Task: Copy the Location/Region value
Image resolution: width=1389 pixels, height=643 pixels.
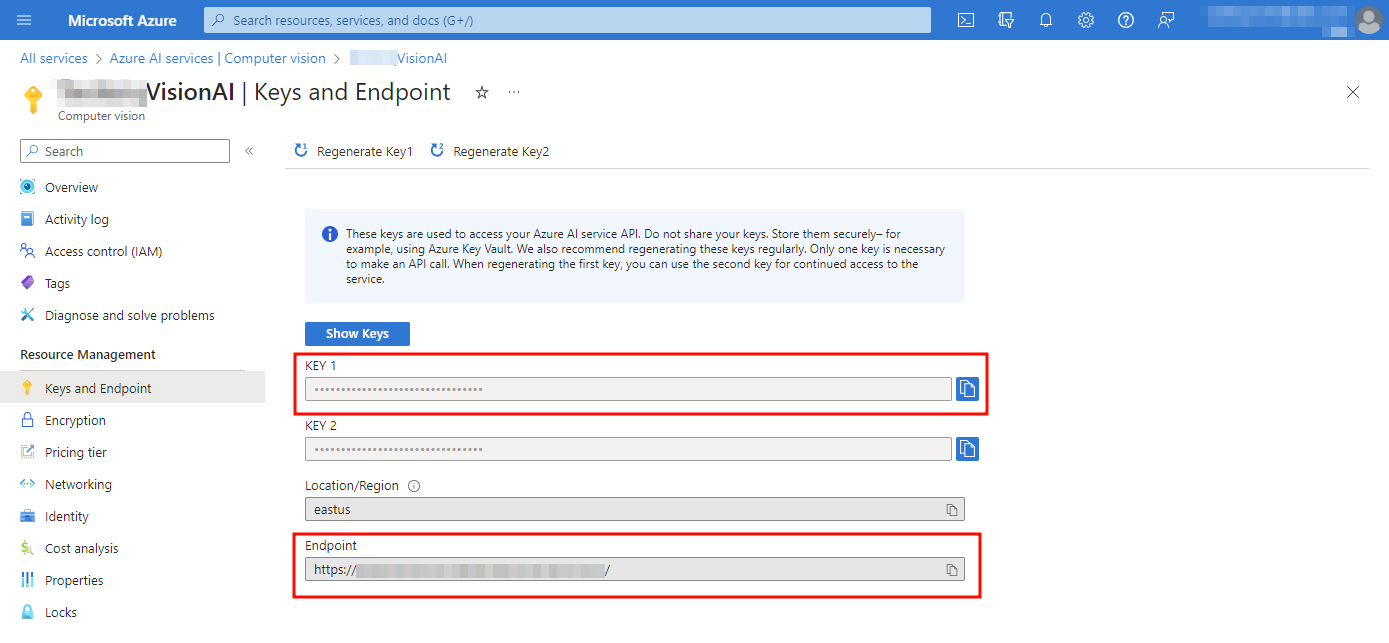Action: [952, 510]
